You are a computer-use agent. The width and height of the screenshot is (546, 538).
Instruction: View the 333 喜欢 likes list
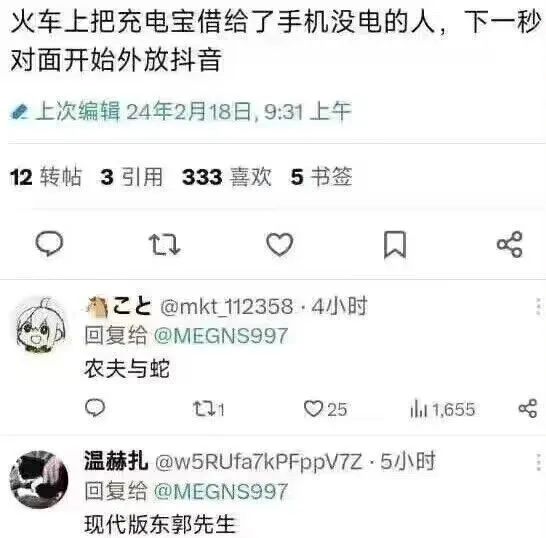[227, 177]
